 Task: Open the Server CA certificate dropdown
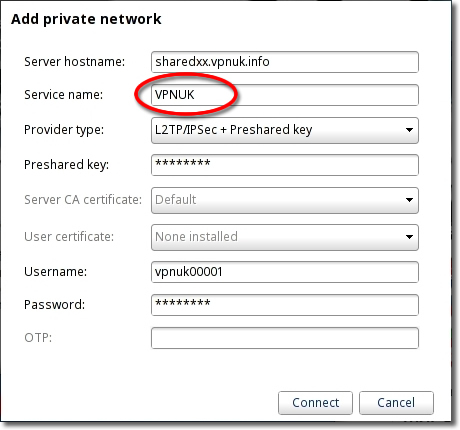point(285,200)
